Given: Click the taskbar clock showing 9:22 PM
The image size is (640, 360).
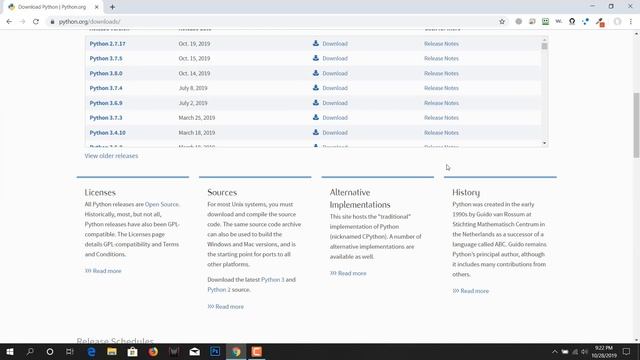Looking at the screenshot, I should click(x=604, y=352).
